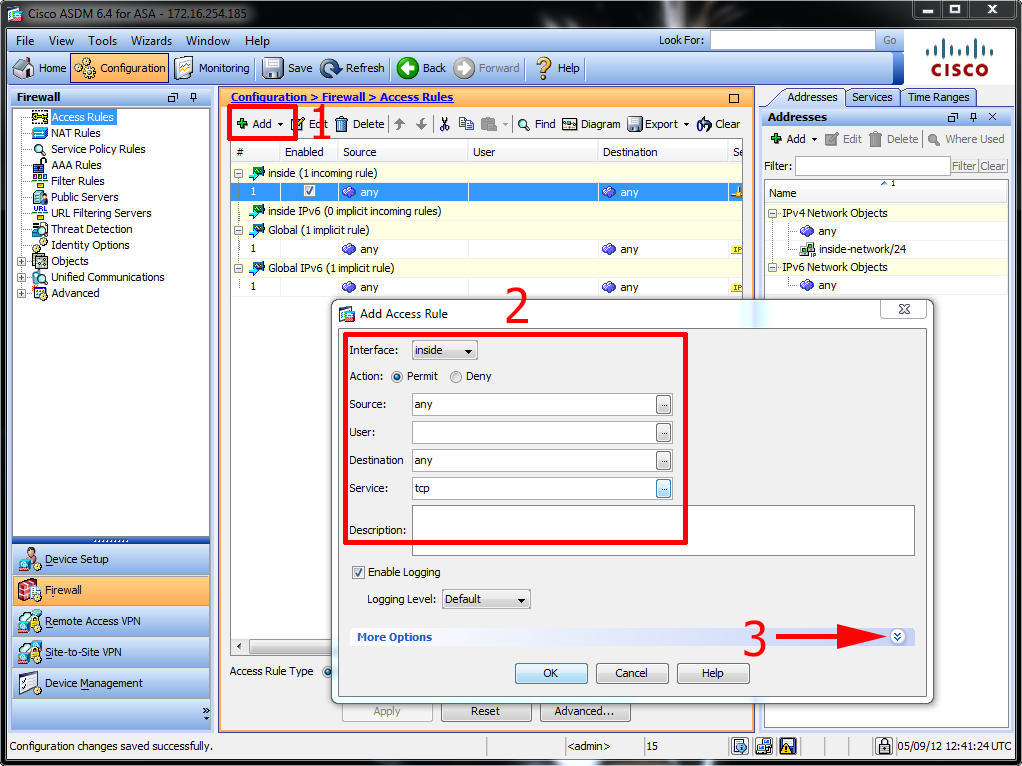The height and width of the screenshot is (766, 1022).
Task: Find rules using the magnifier tool
Action: pos(536,124)
